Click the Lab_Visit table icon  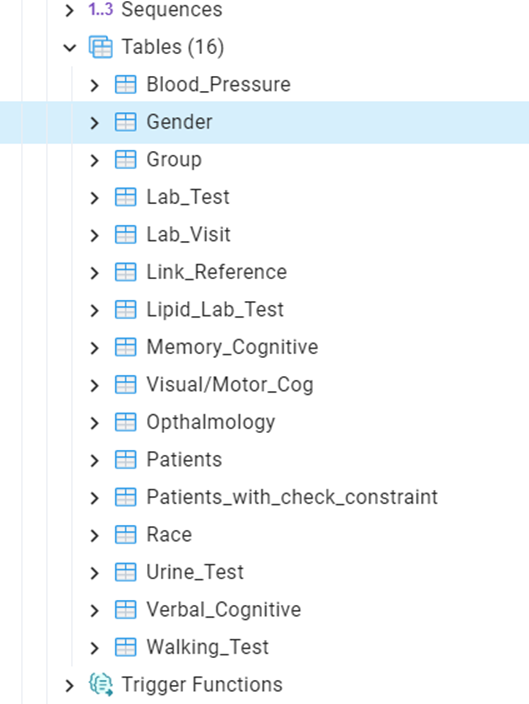coord(125,234)
